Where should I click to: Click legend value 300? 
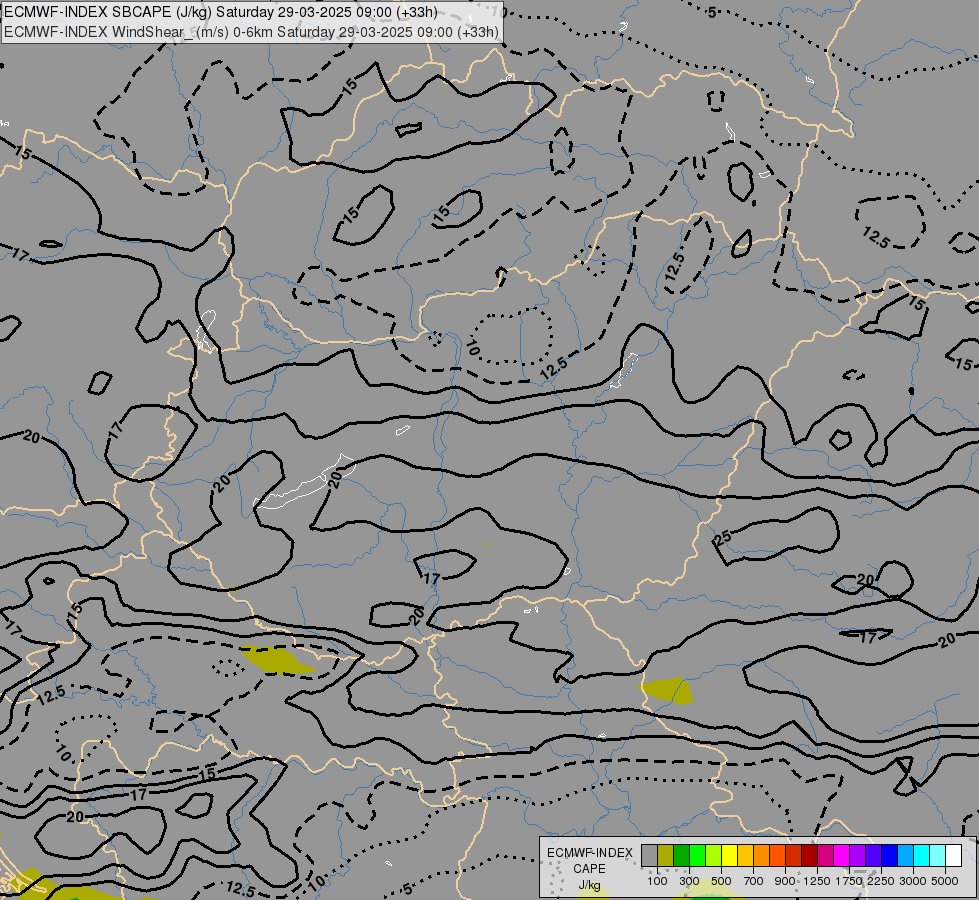689,881
